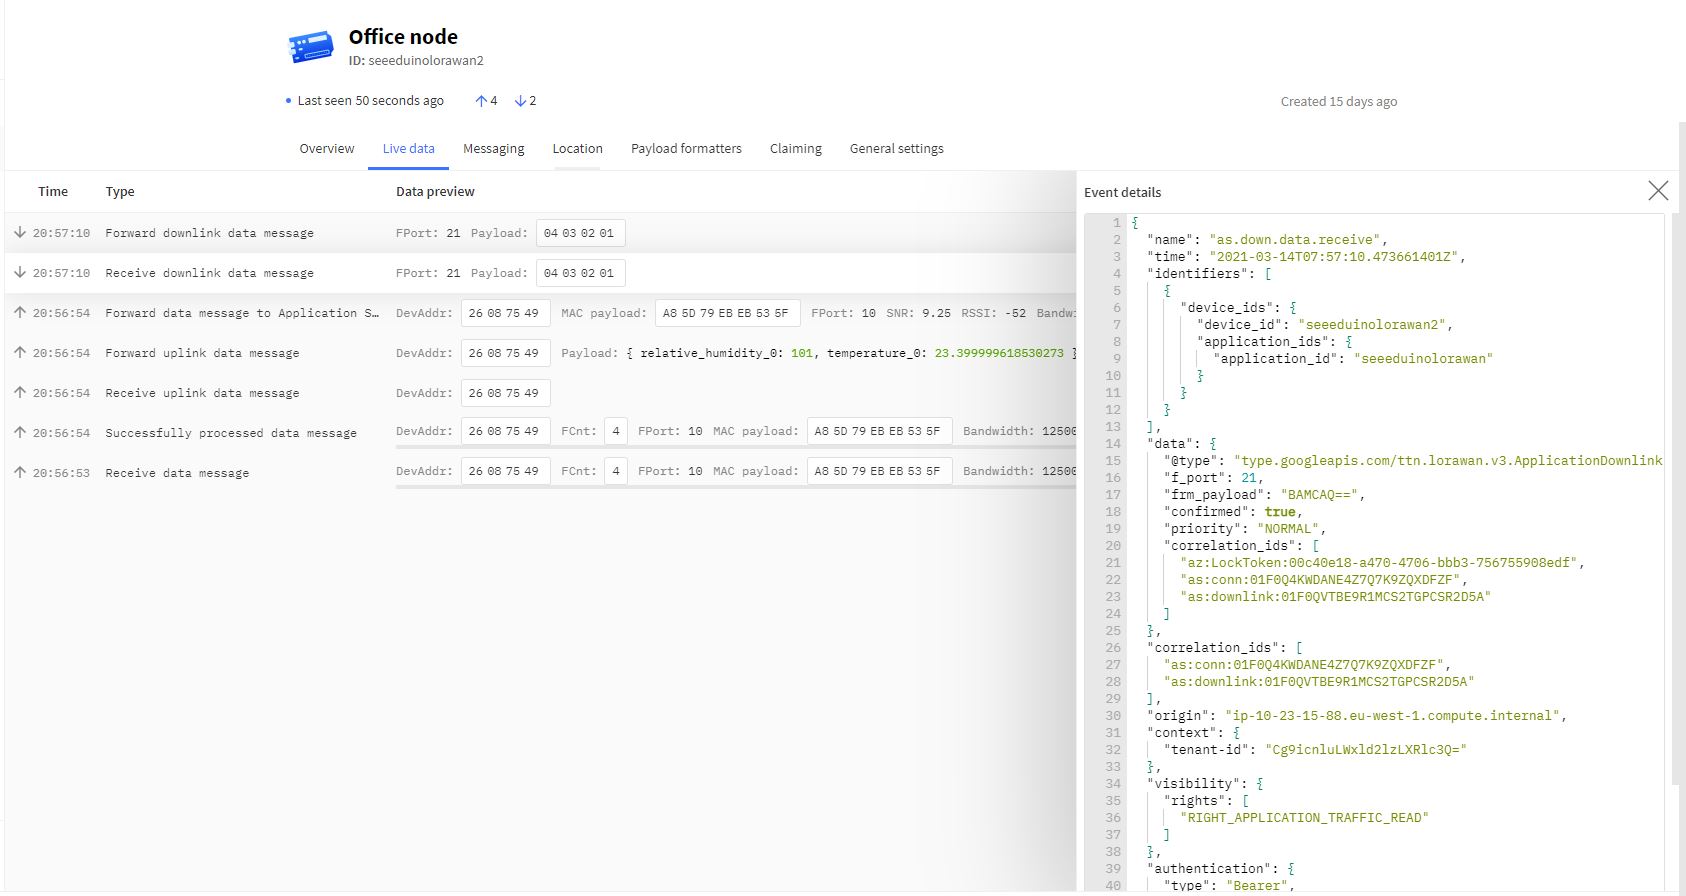Click MAC payload A8 5D 79 EB EB 53 5F in Forward data row
The width and height of the screenshot is (1686, 896).
point(726,313)
